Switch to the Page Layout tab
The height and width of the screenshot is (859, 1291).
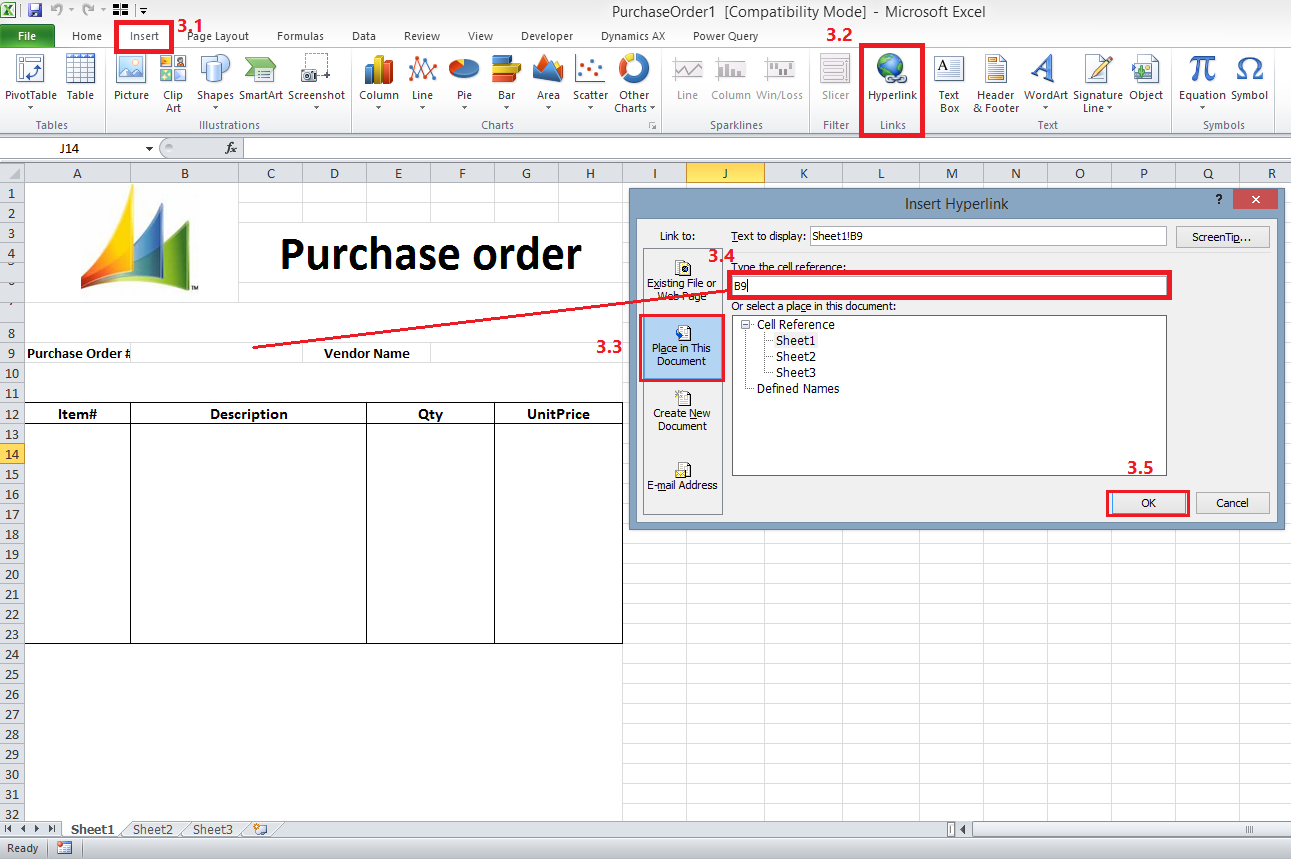tap(218, 36)
